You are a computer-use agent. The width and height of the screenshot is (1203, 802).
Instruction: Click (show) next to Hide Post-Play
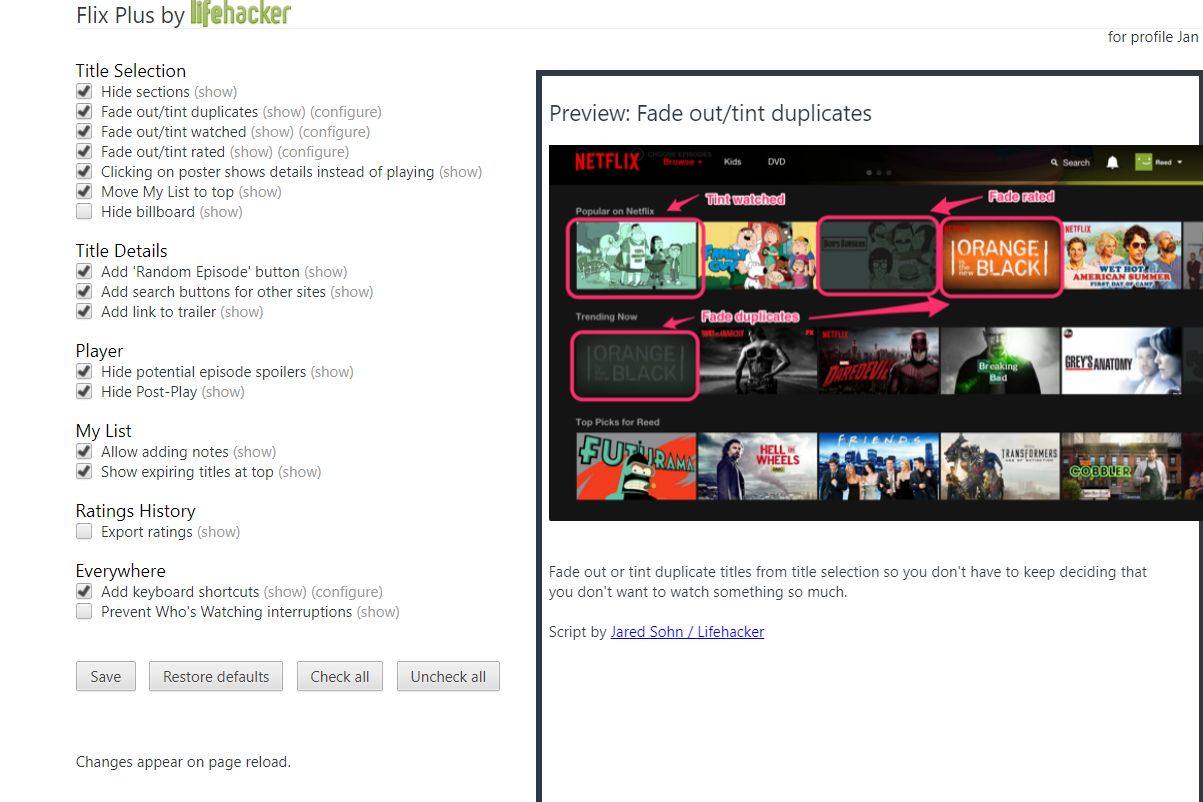(223, 392)
